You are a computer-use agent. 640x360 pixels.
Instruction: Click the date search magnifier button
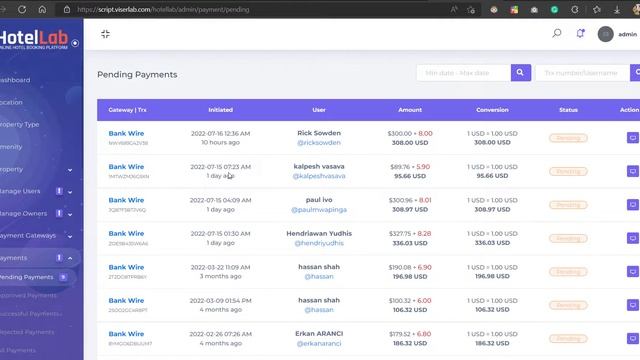521,73
